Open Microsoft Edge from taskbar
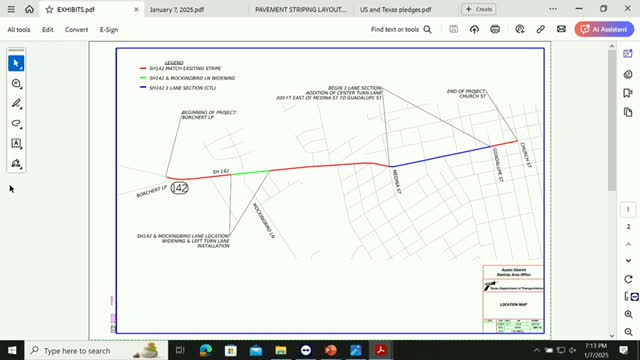The image size is (640, 360). (206, 350)
